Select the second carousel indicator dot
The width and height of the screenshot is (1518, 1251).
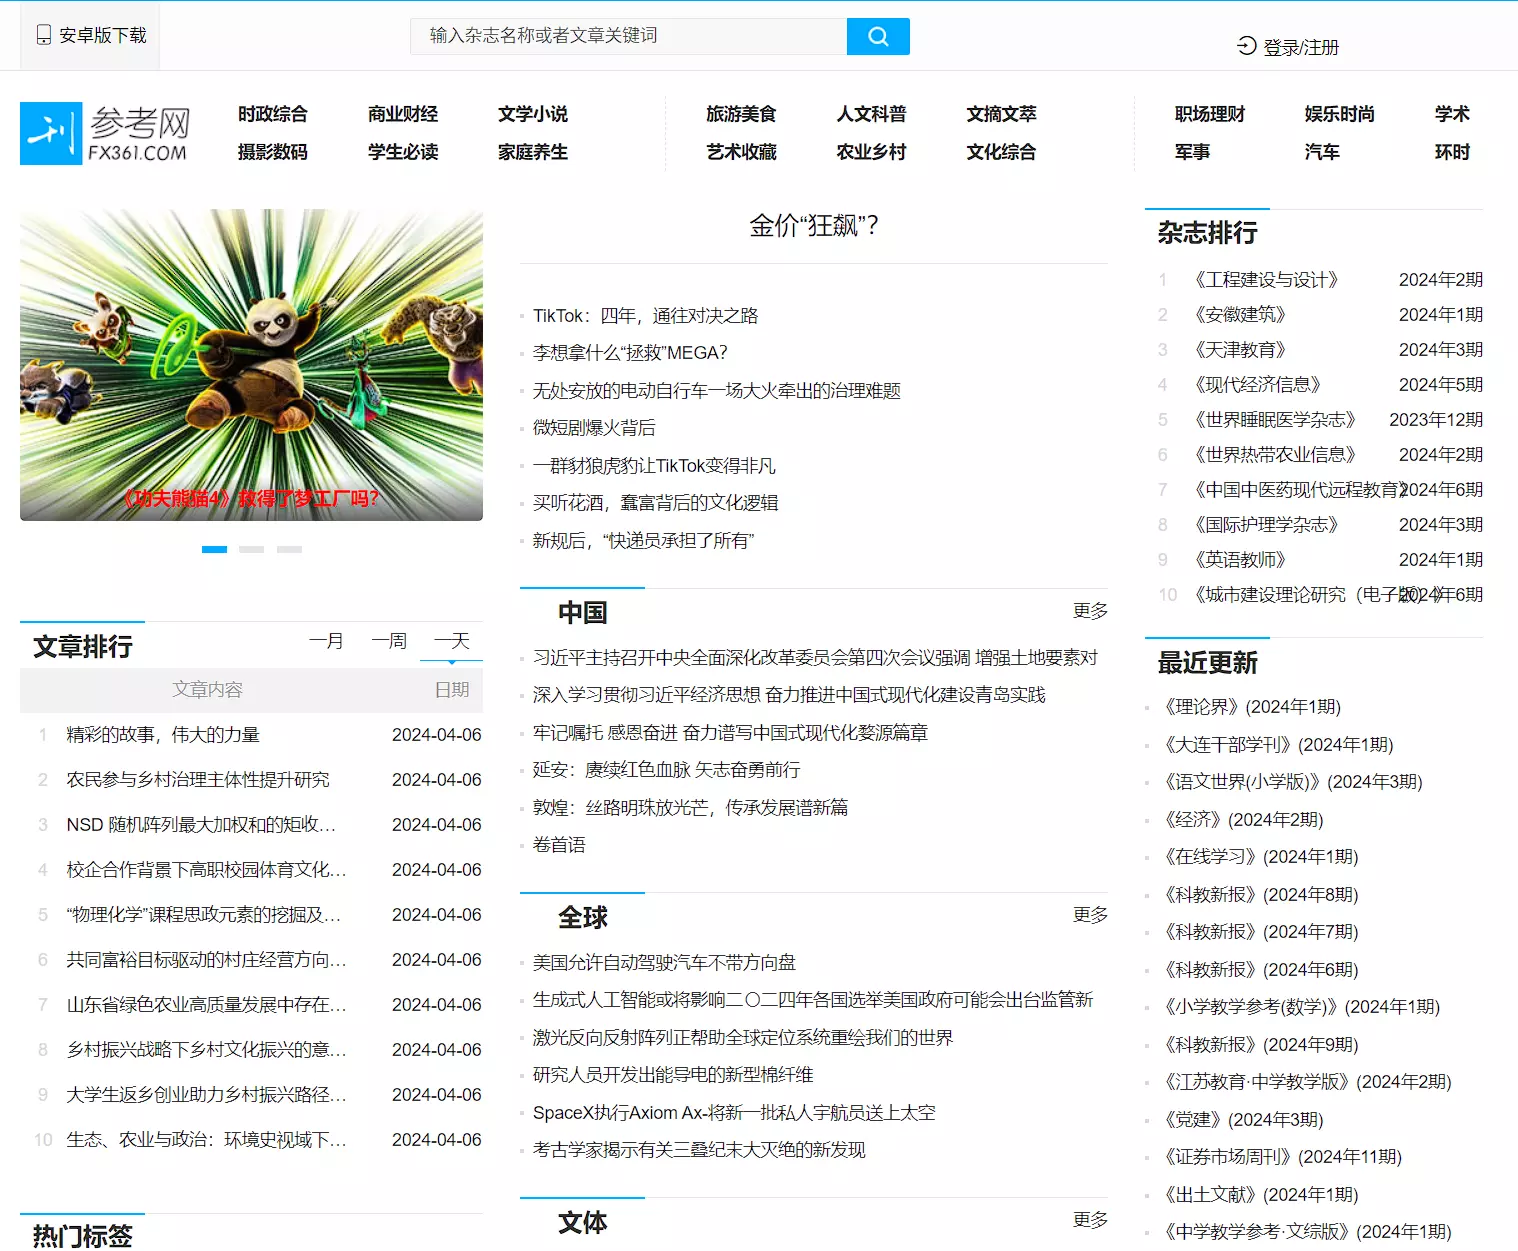252,549
